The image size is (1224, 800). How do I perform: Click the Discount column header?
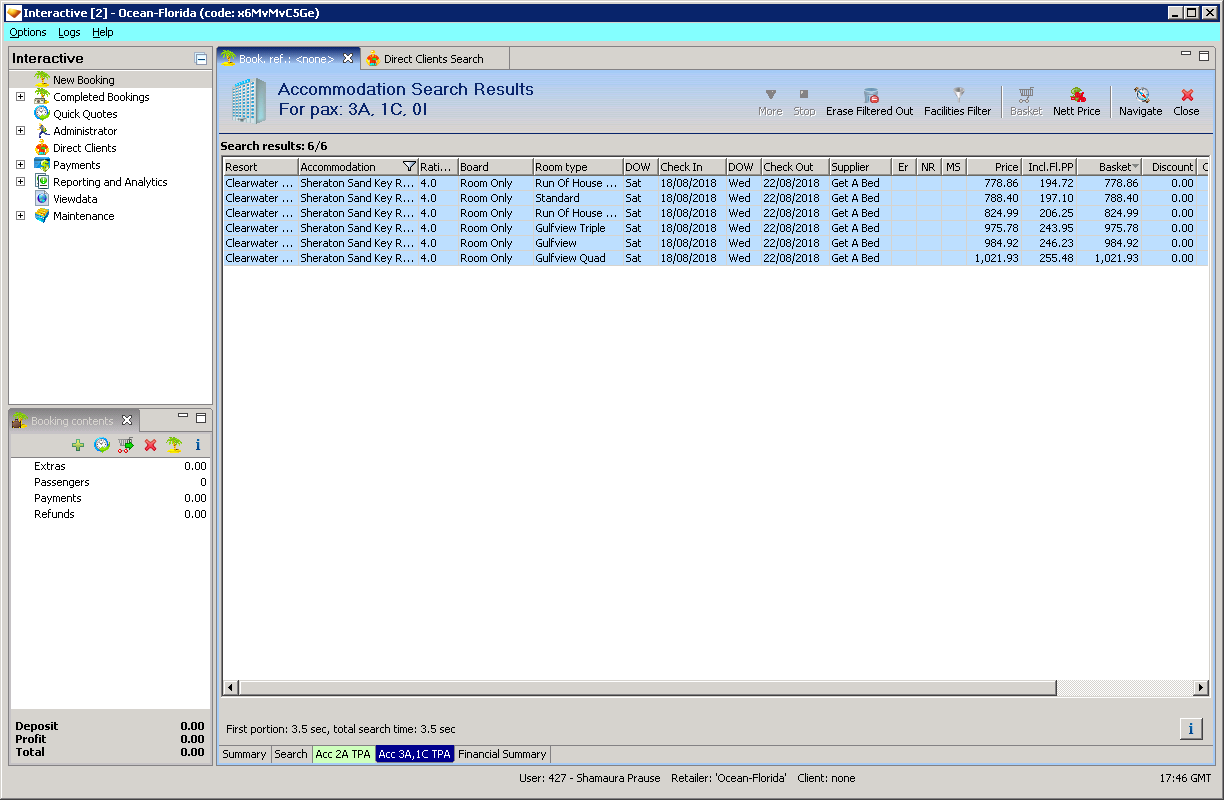click(x=1169, y=167)
